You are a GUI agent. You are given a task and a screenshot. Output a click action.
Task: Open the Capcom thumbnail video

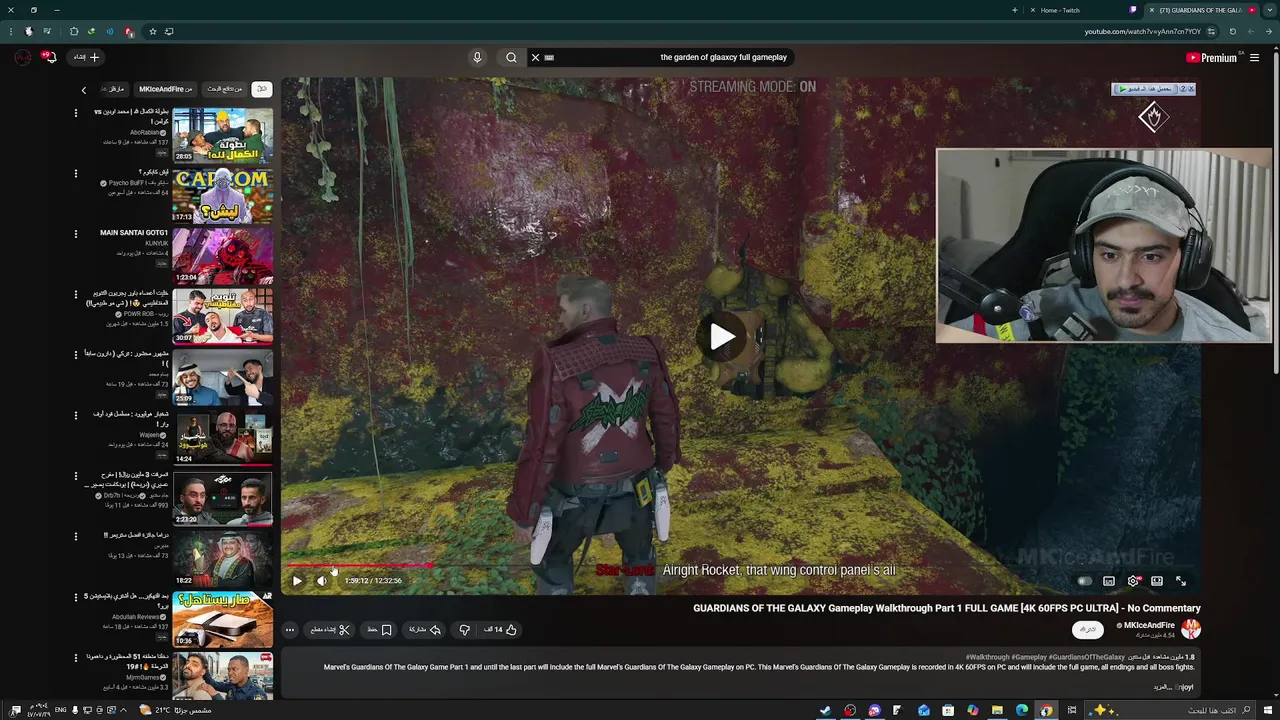click(x=222, y=196)
